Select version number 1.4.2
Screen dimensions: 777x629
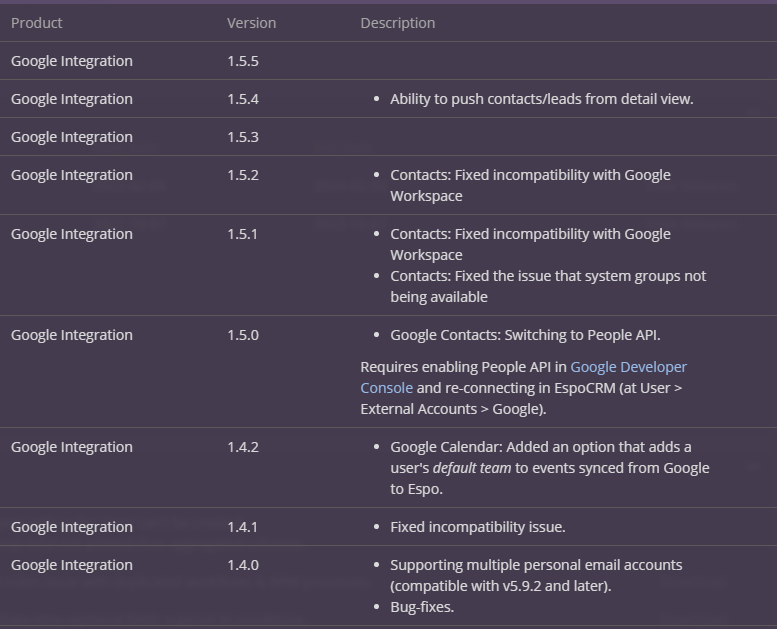click(x=243, y=447)
